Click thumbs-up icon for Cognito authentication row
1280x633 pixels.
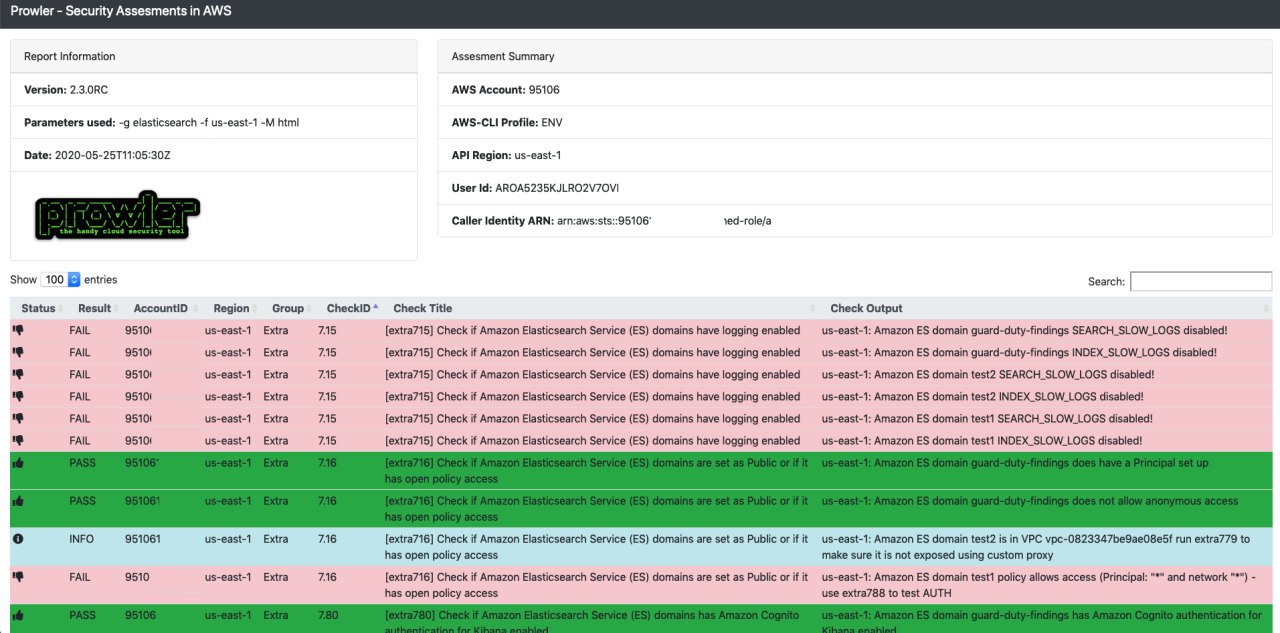[x=18, y=615]
